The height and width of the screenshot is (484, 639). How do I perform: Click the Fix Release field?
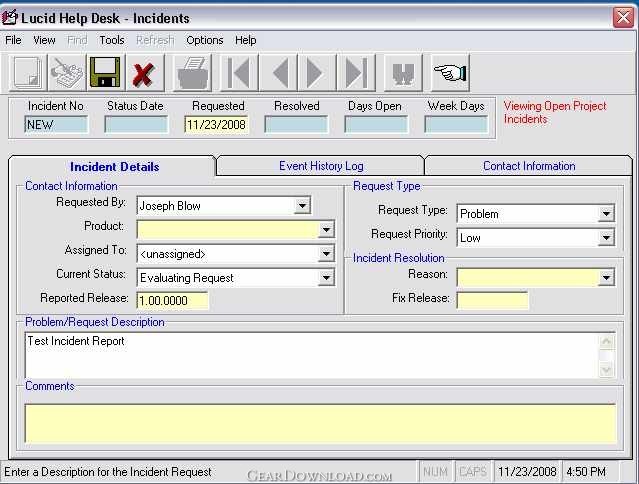pos(492,301)
